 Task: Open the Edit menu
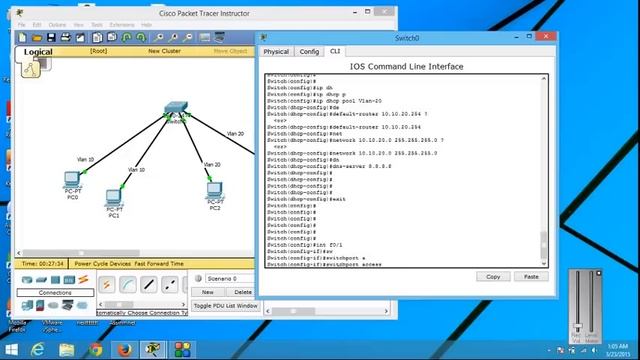[x=37, y=25]
